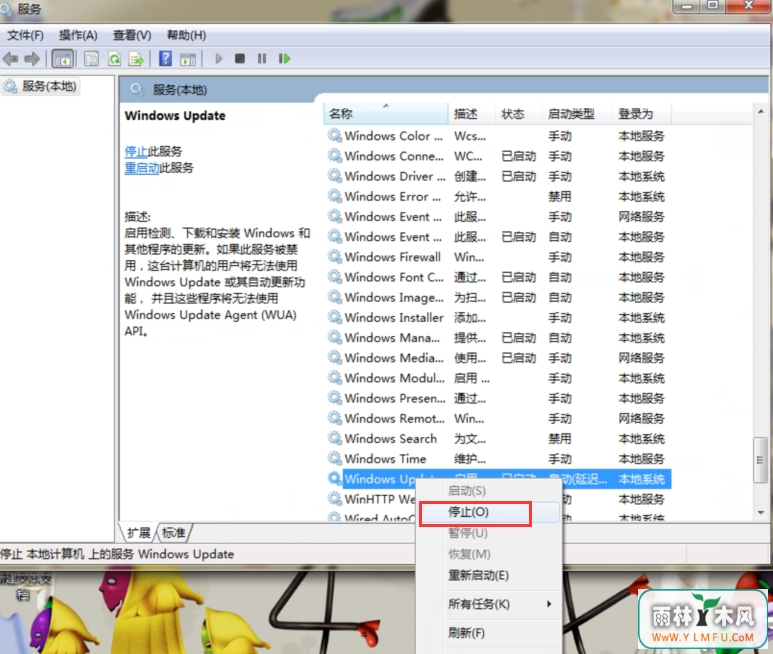
Task: Click the gear icon beside Windows Search
Action: tap(335, 438)
